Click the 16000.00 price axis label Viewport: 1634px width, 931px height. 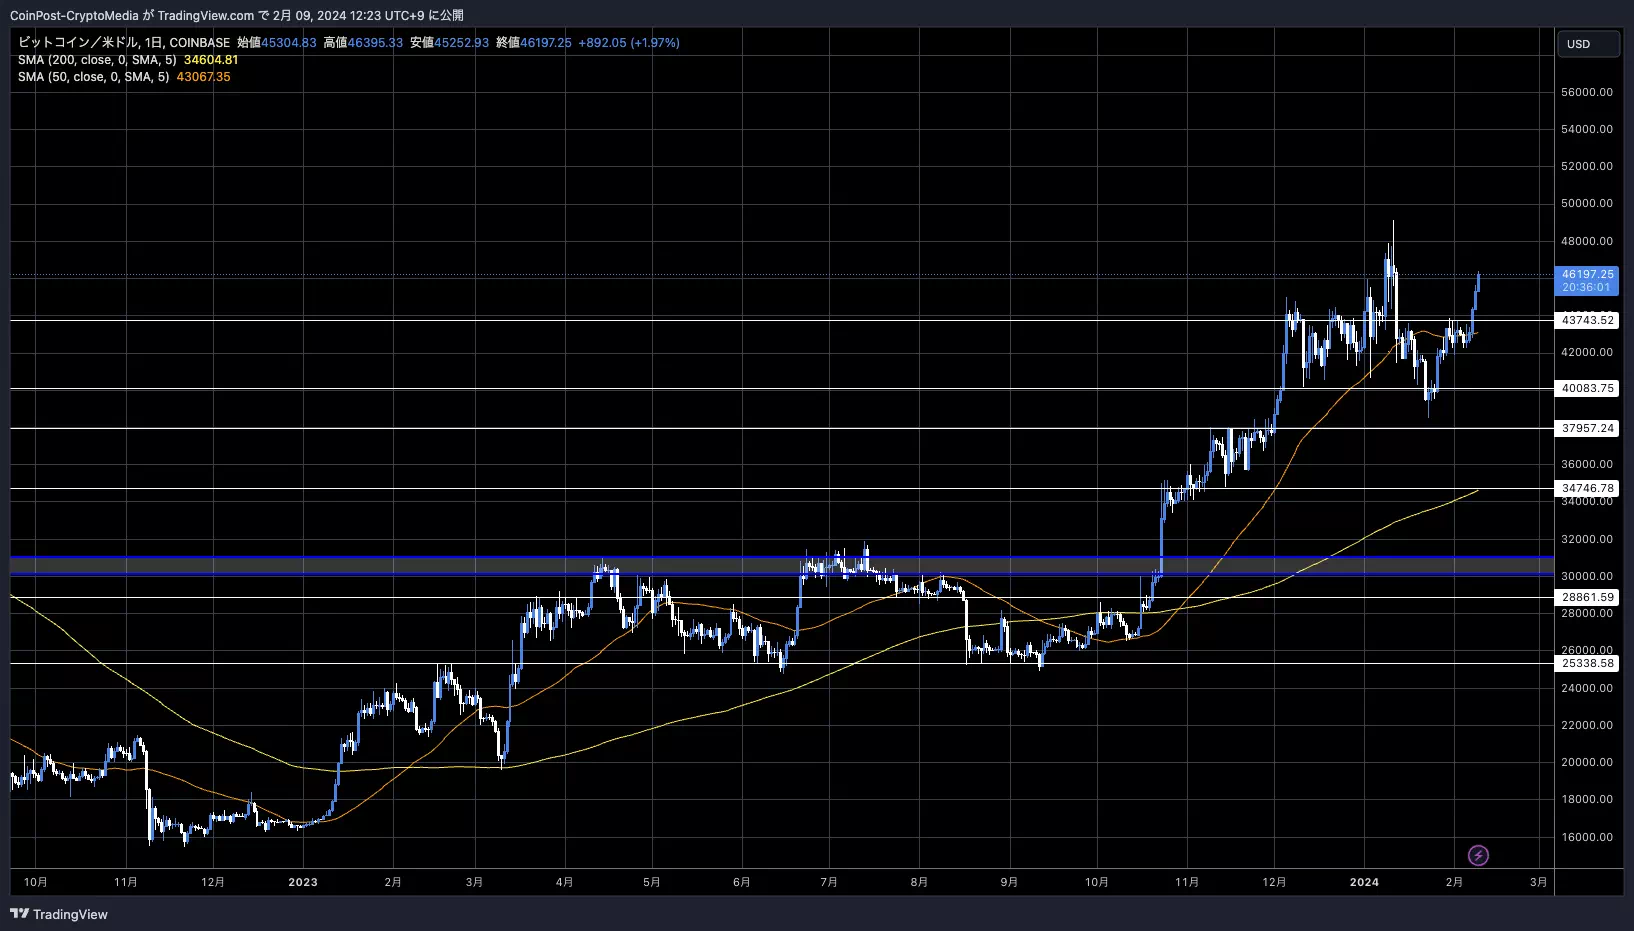[1587, 837]
